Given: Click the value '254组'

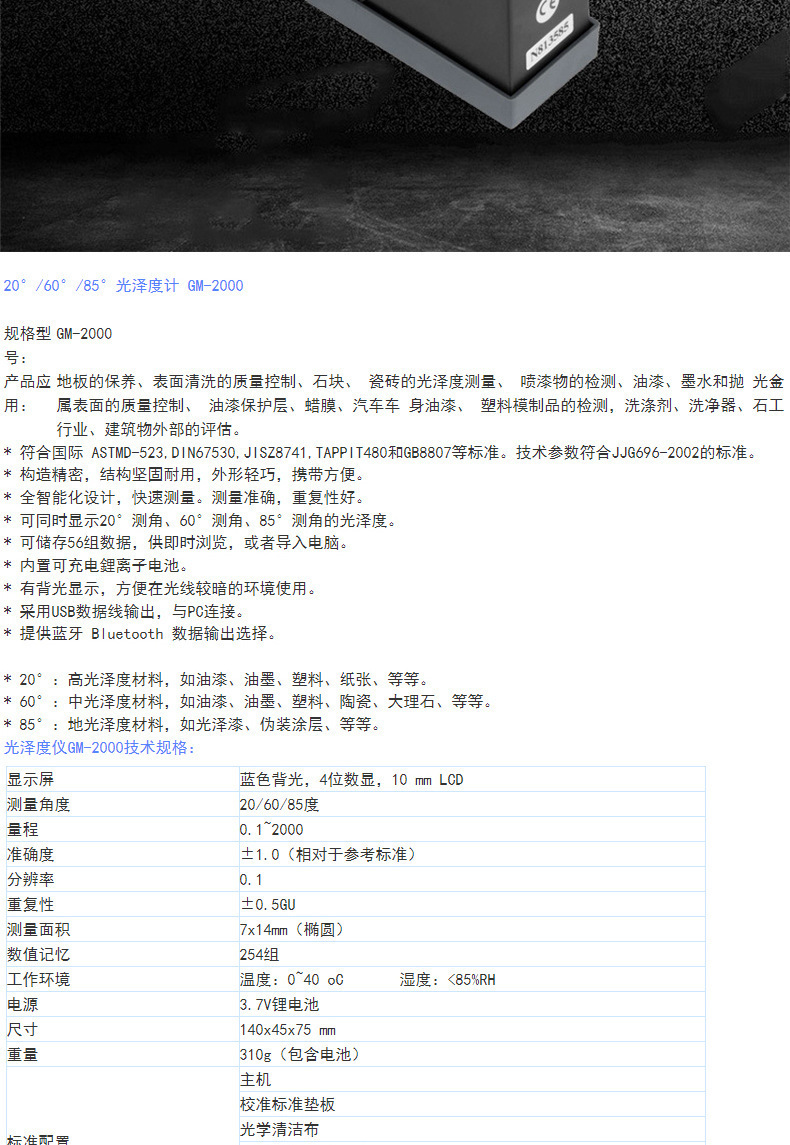Looking at the screenshot, I should [x=472, y=954].
